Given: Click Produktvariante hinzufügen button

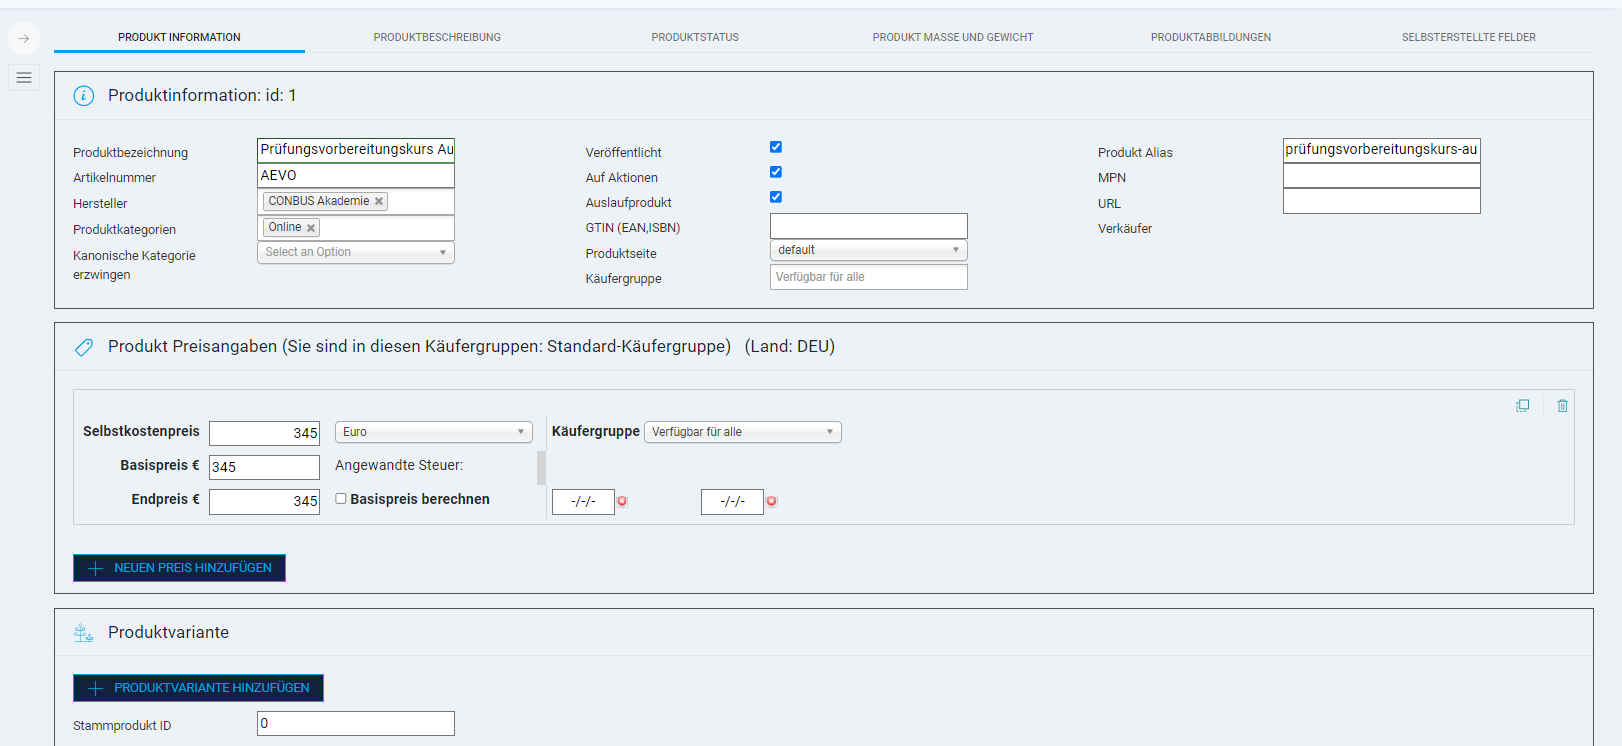Looking at the screenshot, I should click(198, 688).
